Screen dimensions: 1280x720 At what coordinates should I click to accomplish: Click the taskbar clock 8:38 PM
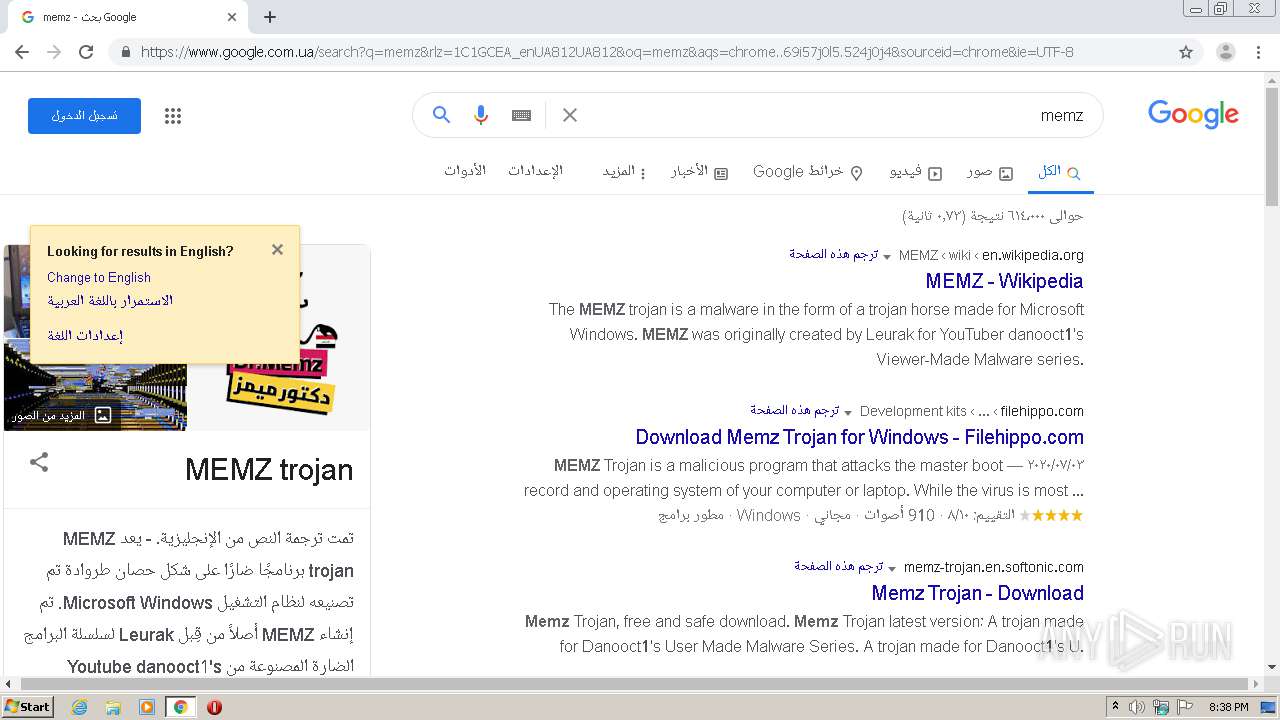1228,707
